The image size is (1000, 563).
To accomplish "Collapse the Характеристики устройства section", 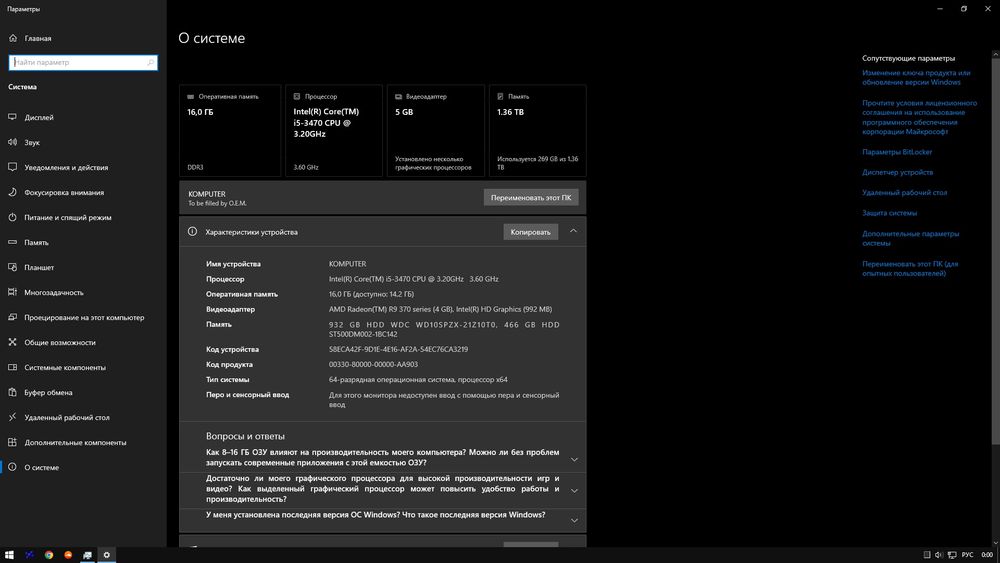I will coord(573,231).
